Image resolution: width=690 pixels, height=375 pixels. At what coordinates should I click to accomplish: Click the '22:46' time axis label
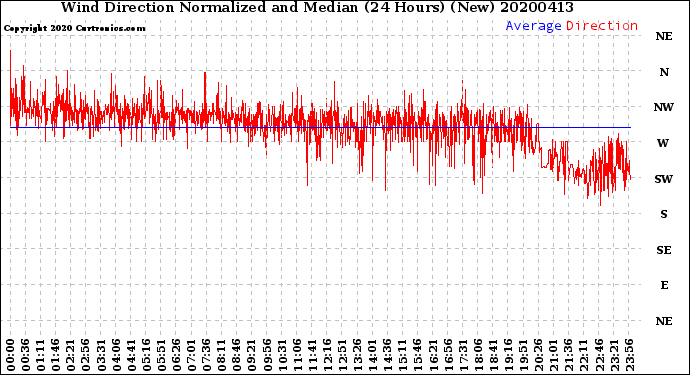[600, 356]
